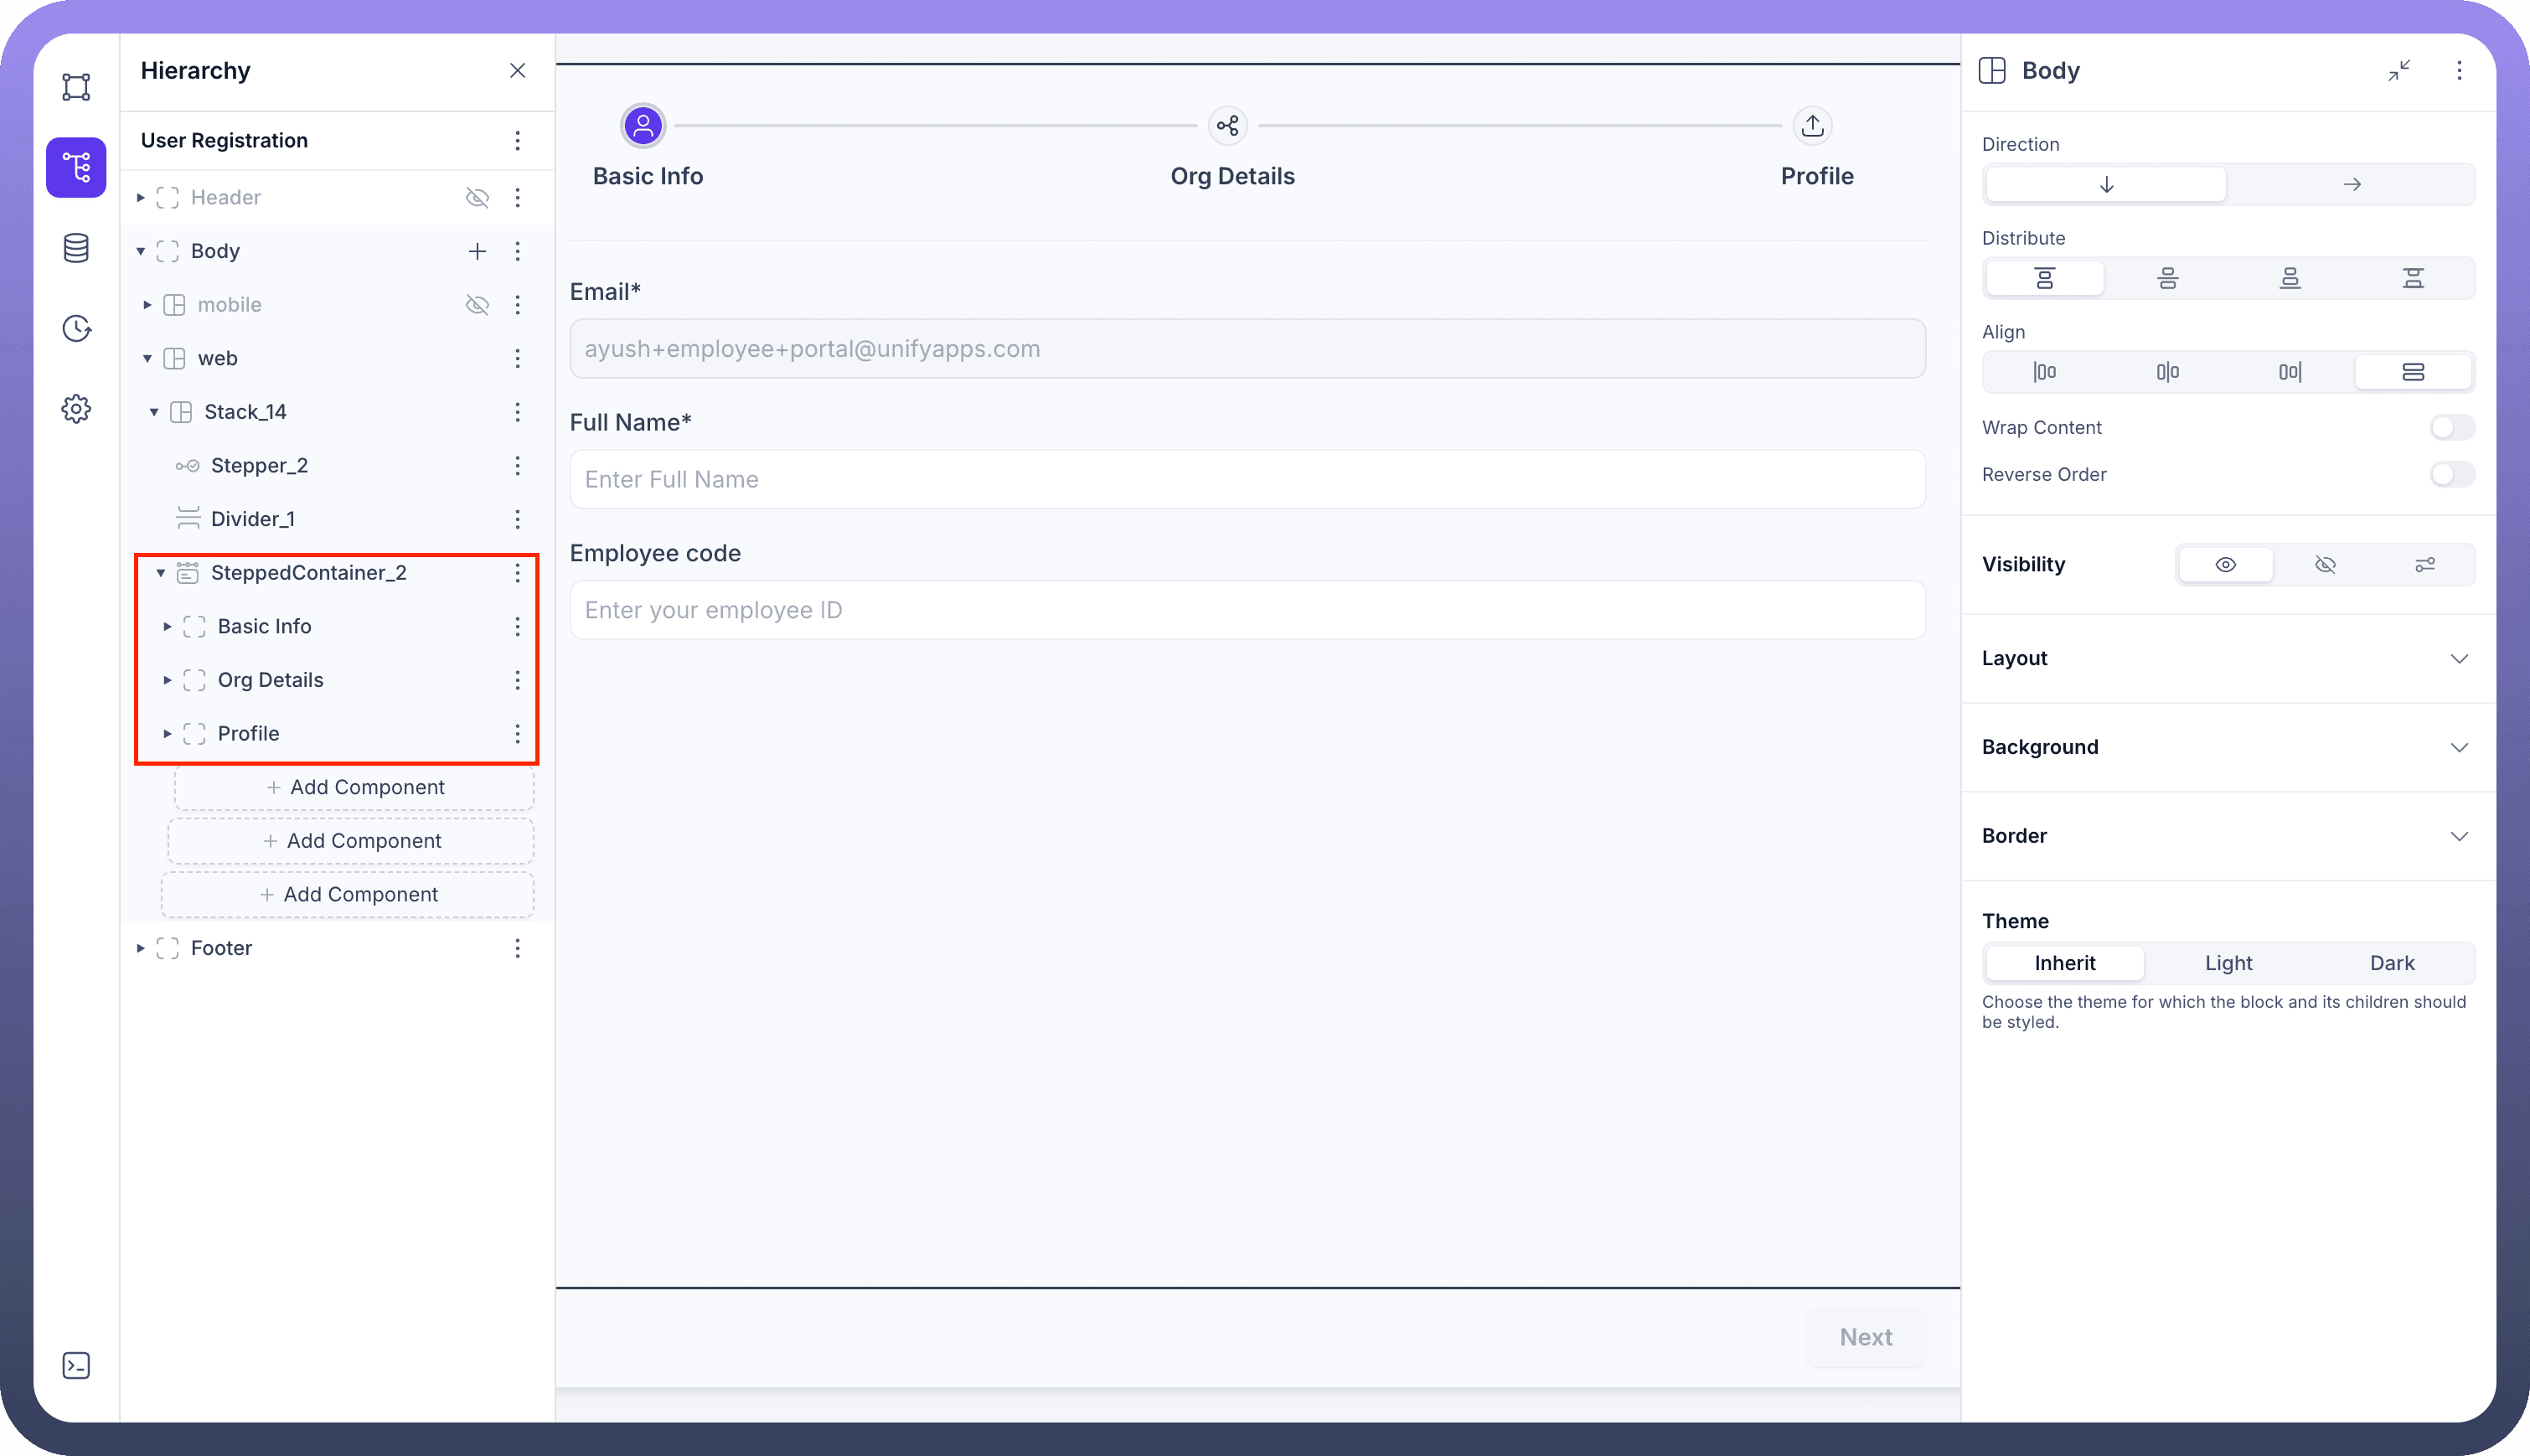This screenshot has height=1456, width=2530.
Task: Toggle visibility of the Header layer
Action: click(x=477, y=198)
